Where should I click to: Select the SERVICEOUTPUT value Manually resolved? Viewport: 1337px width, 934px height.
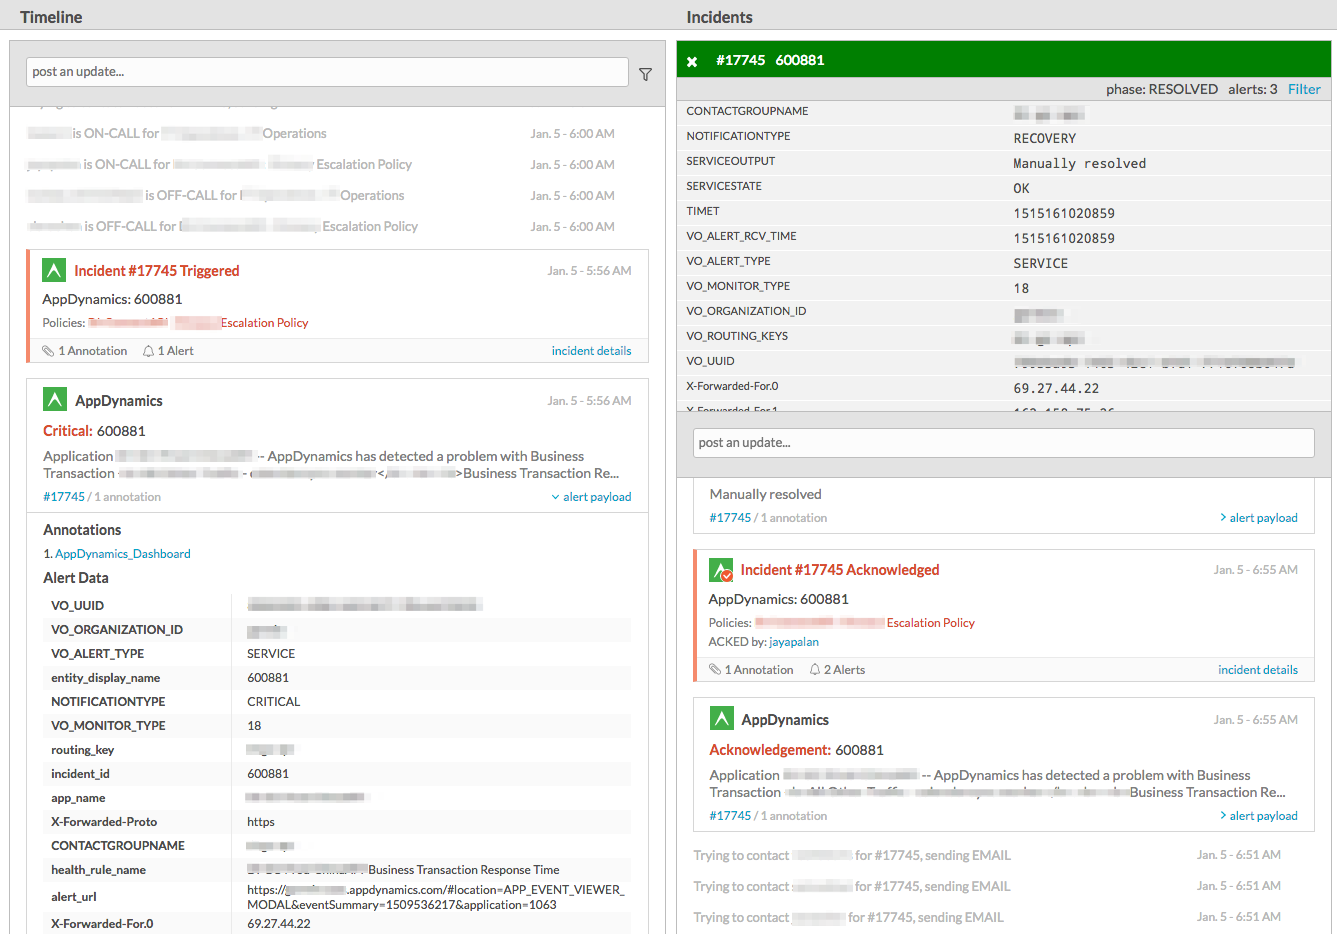point(1080,163)
